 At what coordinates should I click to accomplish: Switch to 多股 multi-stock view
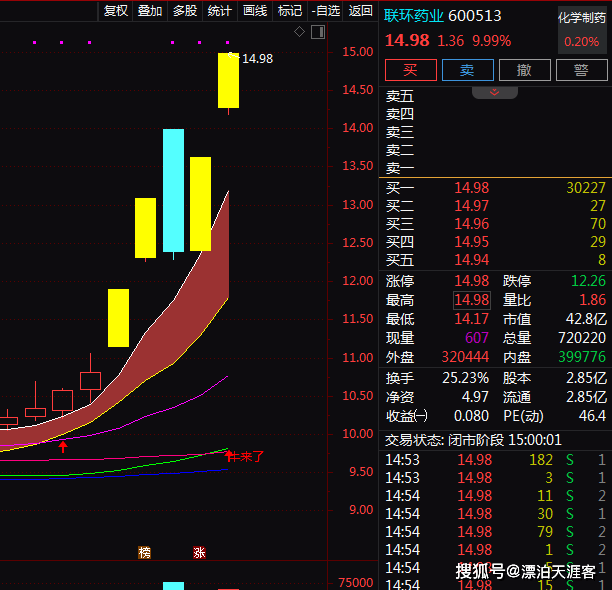click(185, 11)
